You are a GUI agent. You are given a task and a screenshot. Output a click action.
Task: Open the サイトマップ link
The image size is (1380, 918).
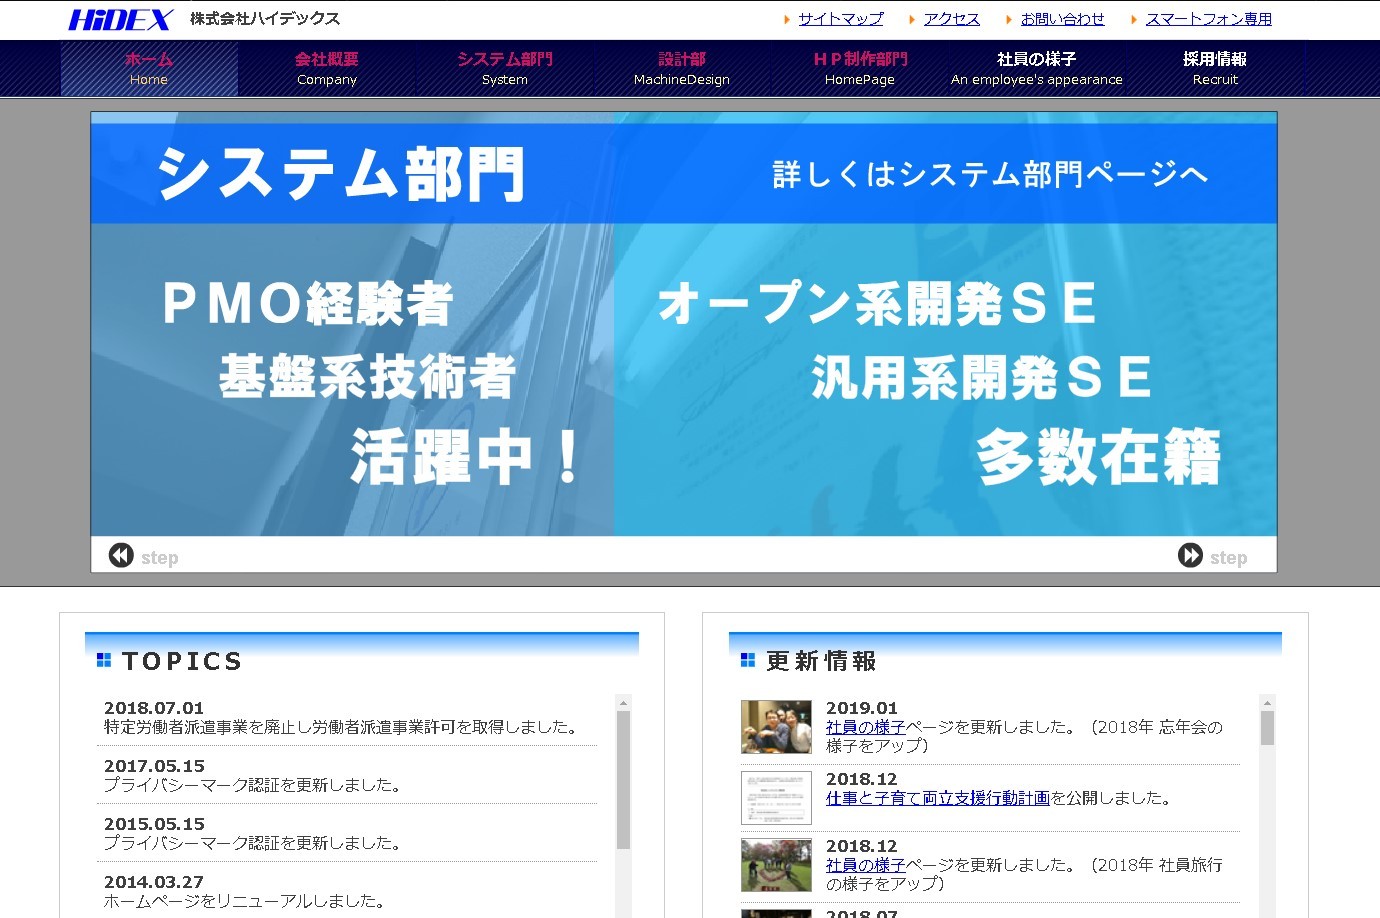841,19
